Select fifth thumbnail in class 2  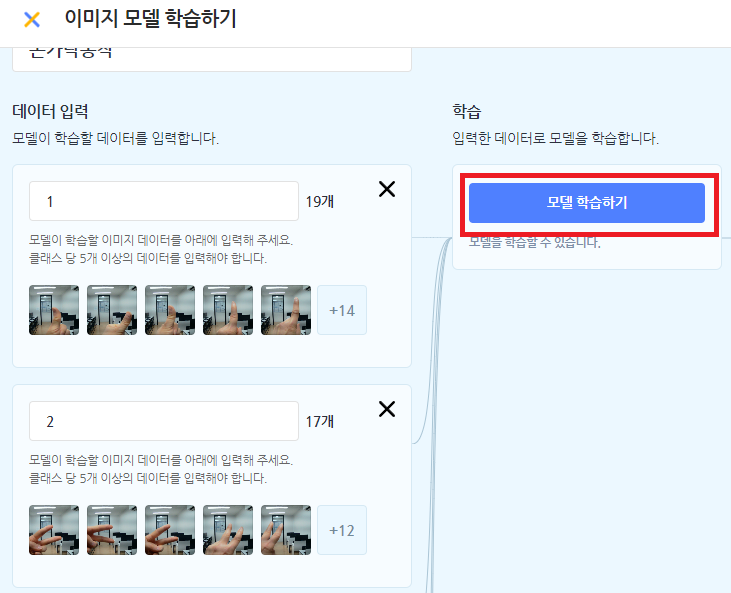[286, 530]
